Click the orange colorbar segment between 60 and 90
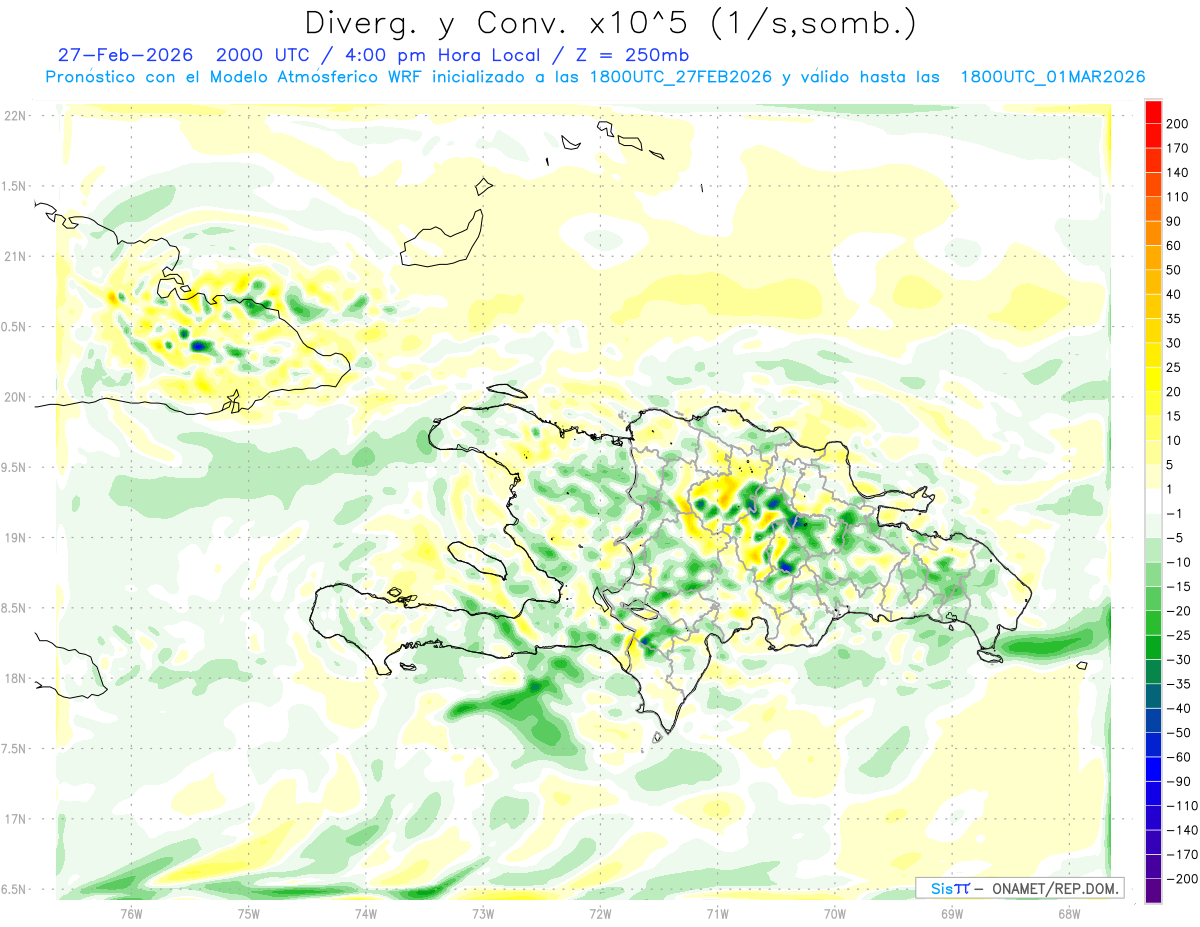This screenshot has width=1200, height=927. point(1153,233)
